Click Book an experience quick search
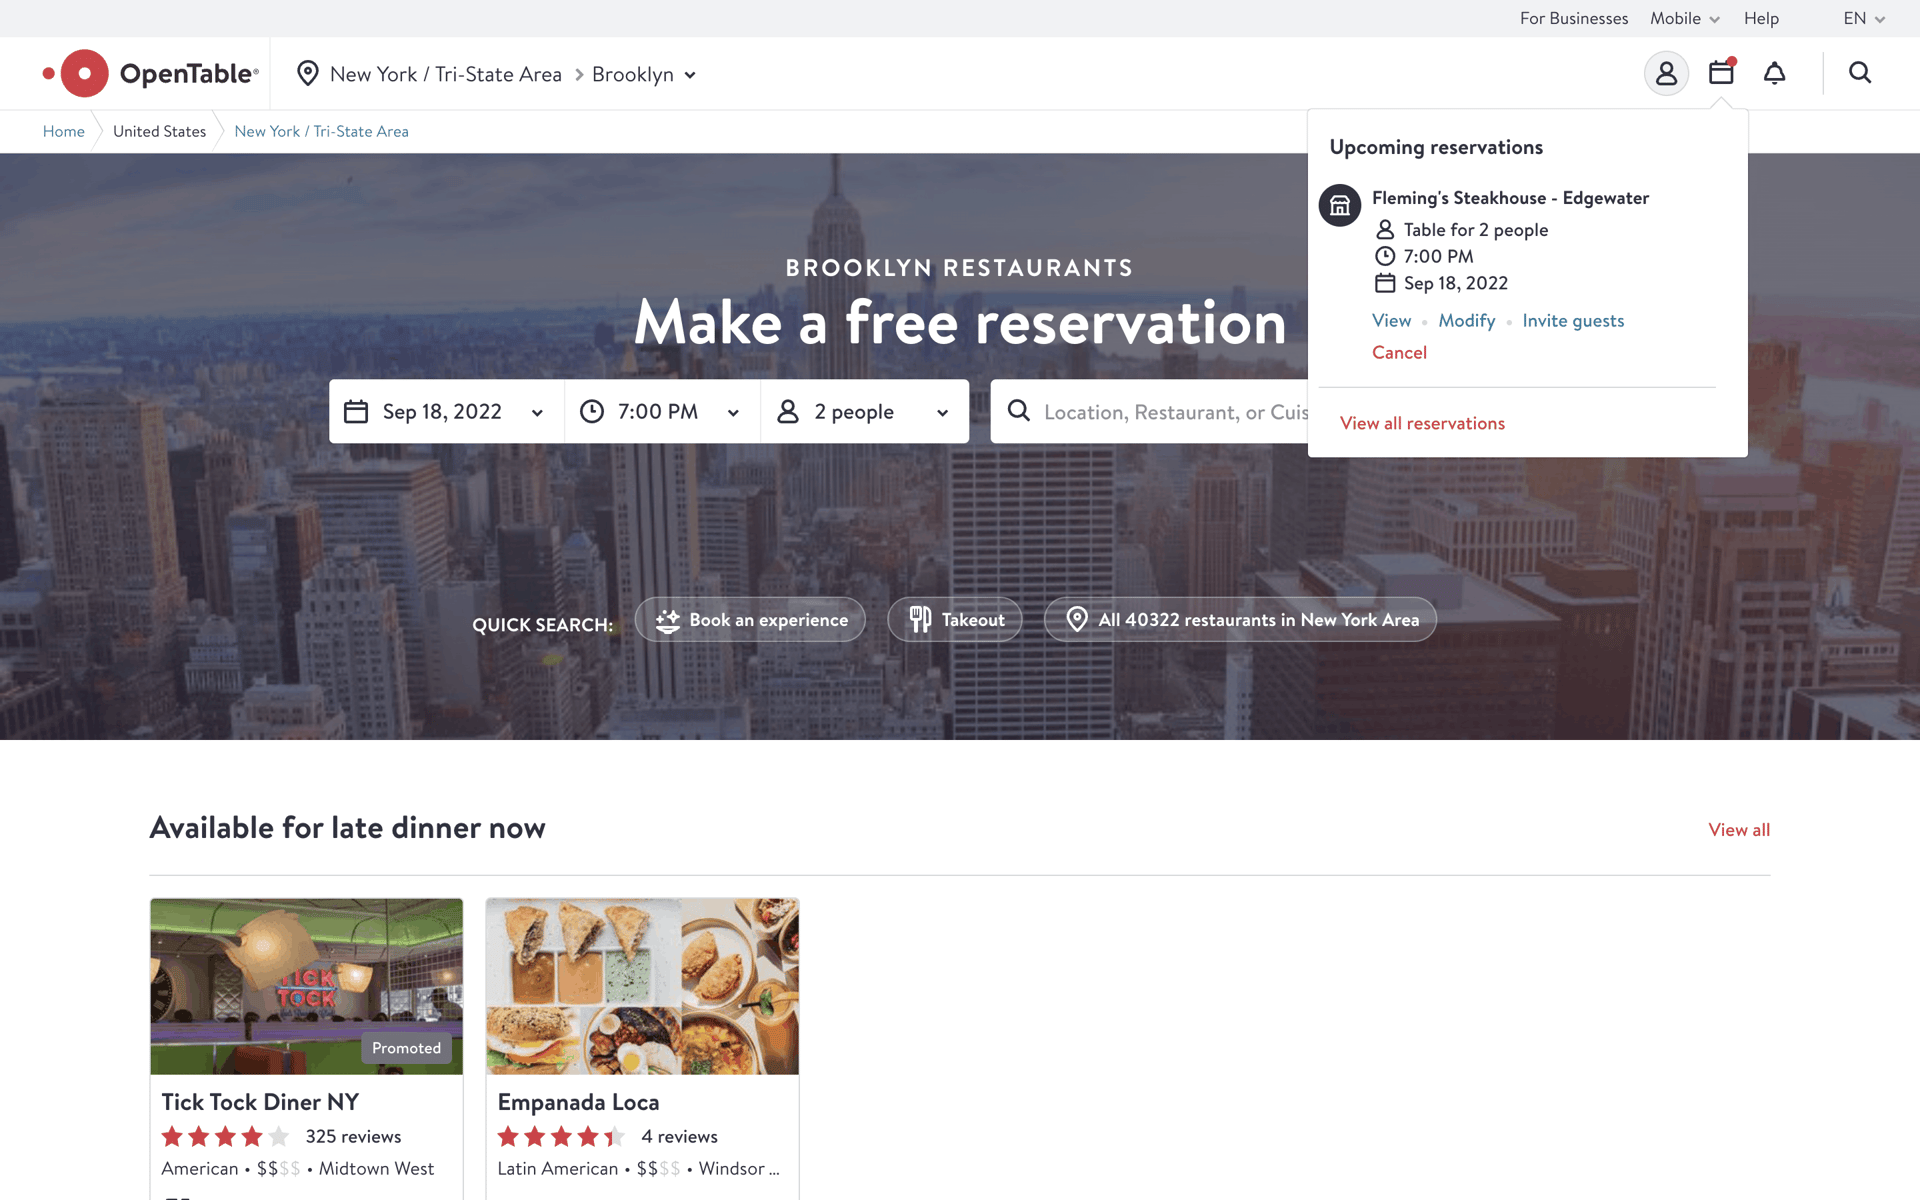Image resolution: width=1920 pixels, height=1200 pixels. click(750, 620)
